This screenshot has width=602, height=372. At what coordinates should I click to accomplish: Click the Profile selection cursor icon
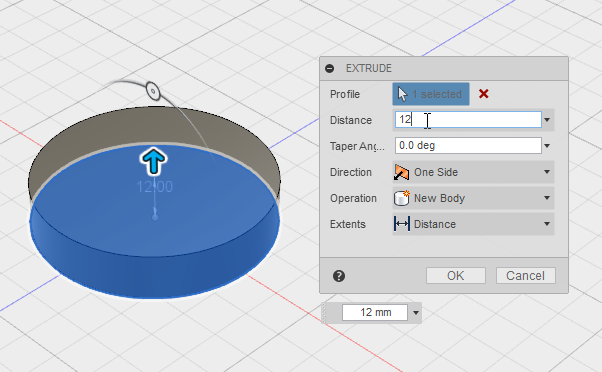(402, 94)
